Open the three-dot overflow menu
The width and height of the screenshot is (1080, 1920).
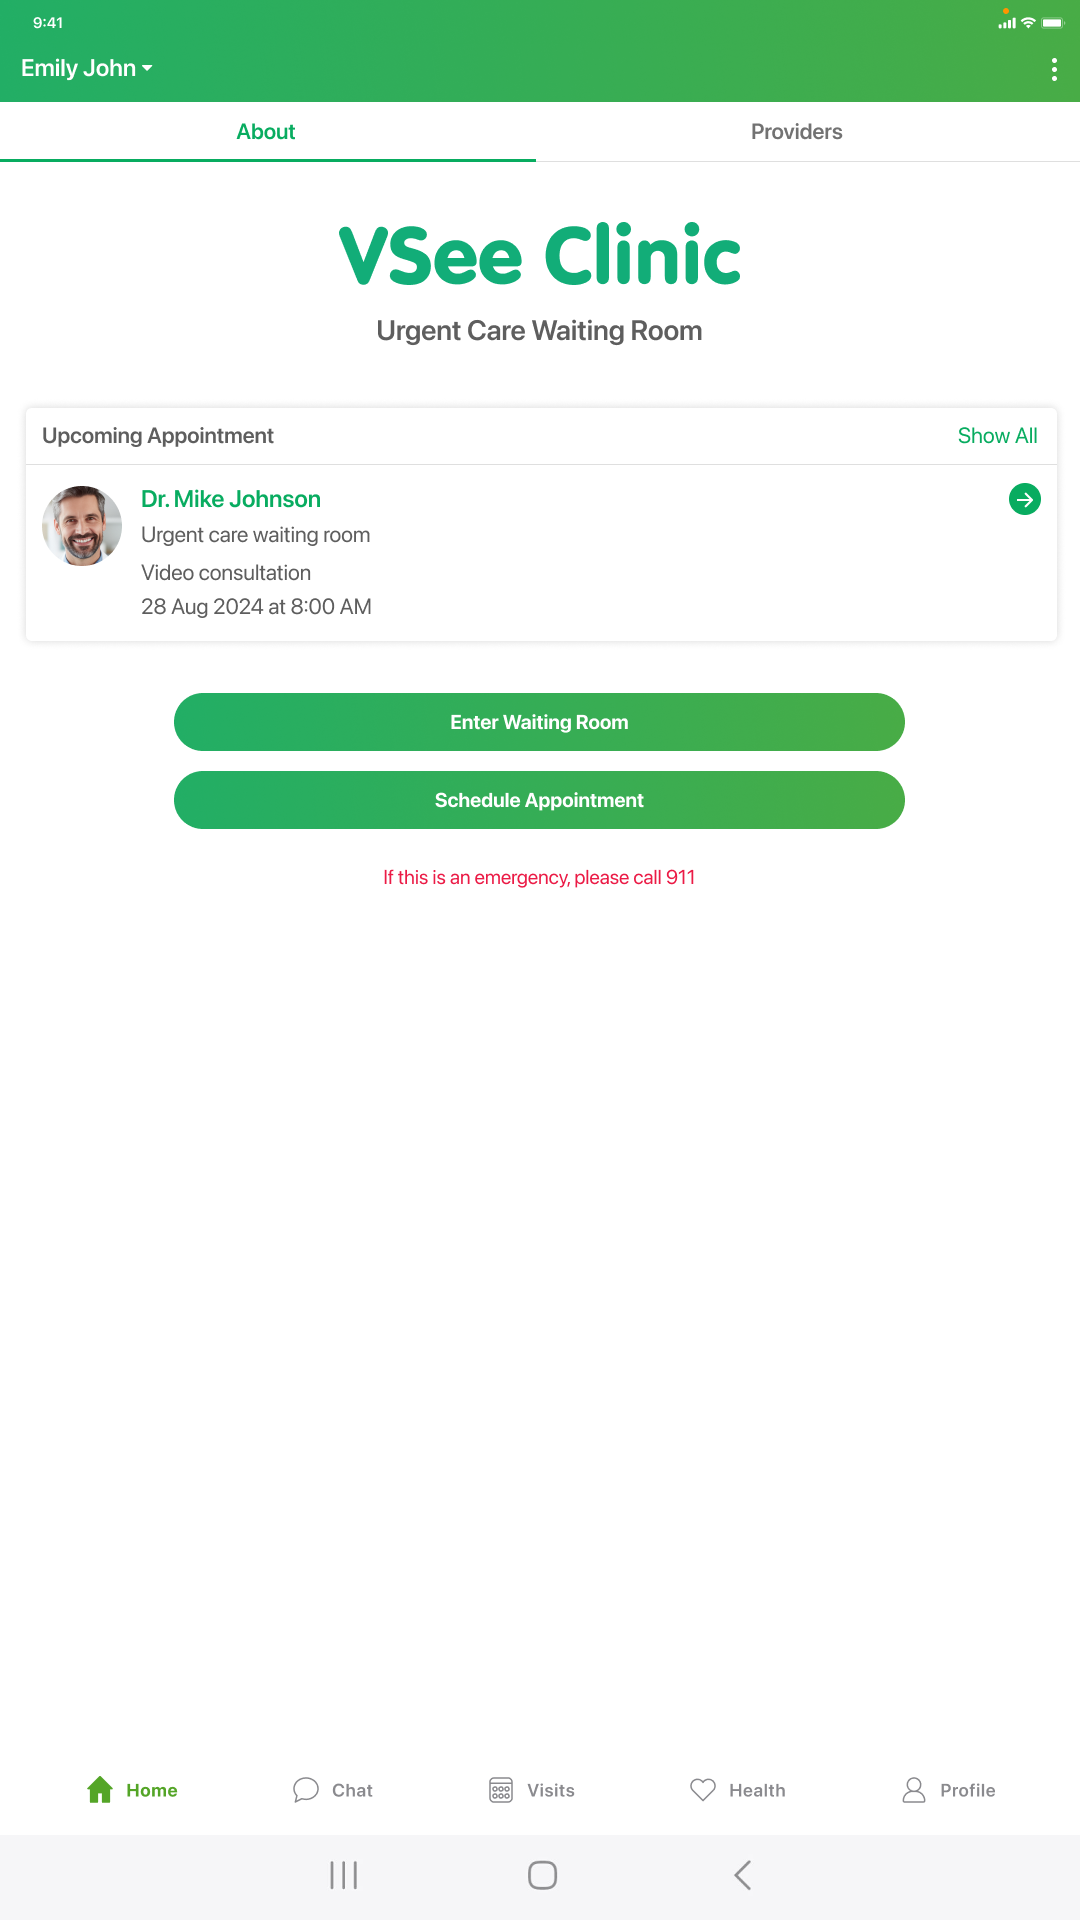tap(1054, 69)
